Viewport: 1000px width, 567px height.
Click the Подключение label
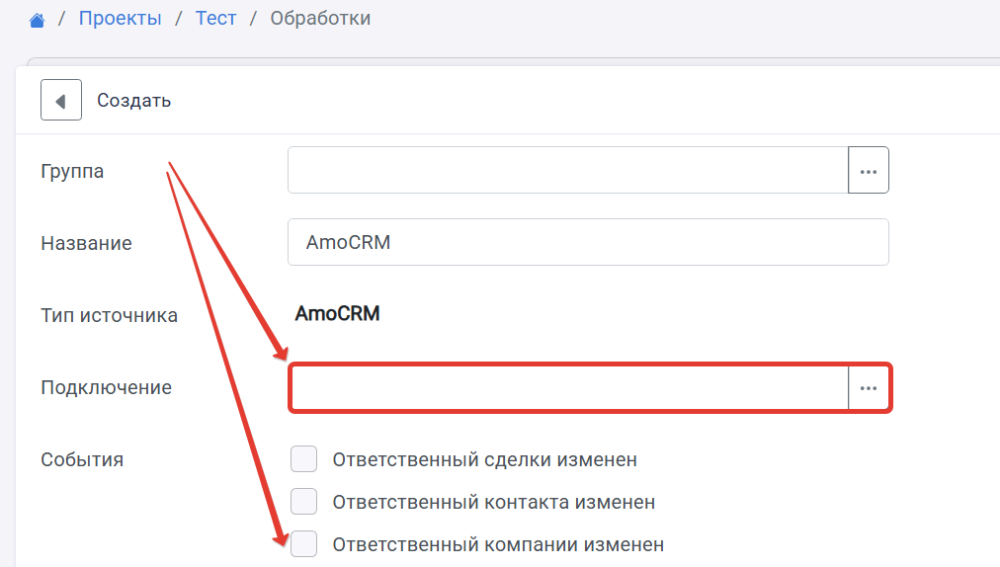click(x=107, y=388)
